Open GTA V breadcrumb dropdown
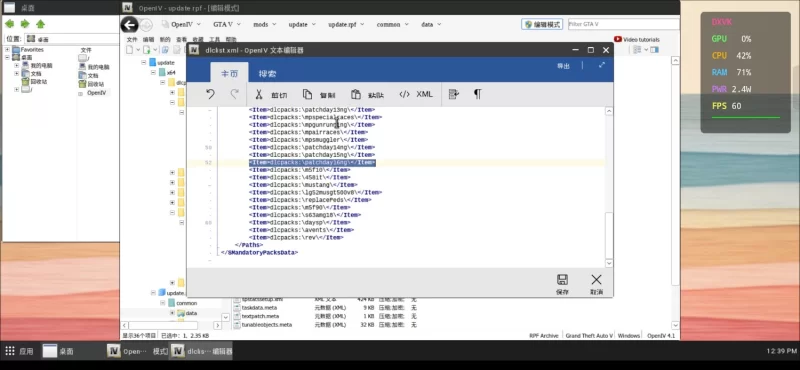Viewport: 800px width, 370px height. coord(239,24)
